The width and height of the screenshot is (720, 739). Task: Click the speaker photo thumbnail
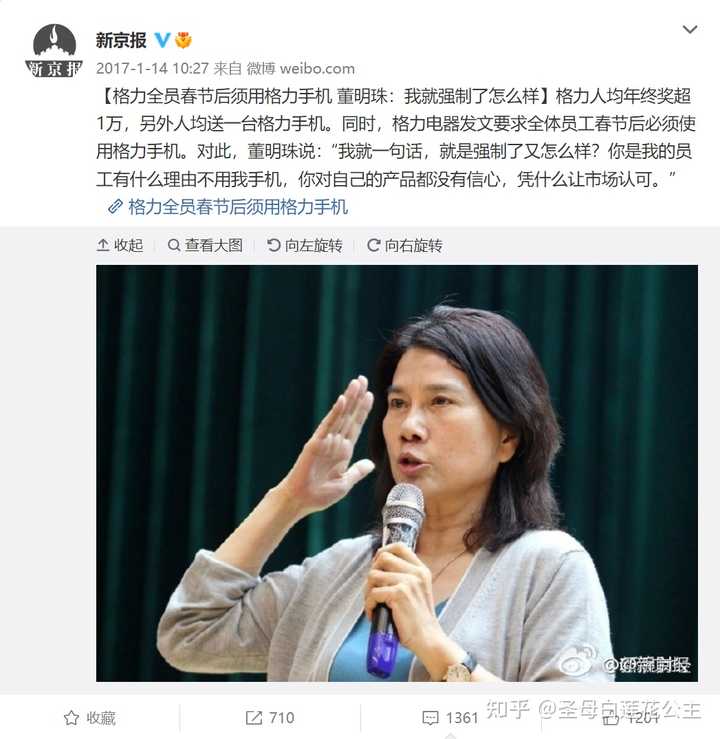tap(397, 473)
